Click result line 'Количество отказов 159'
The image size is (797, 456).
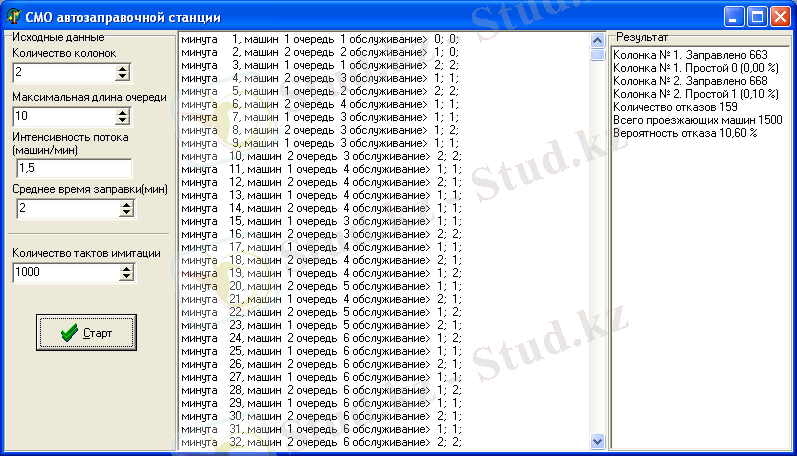click(676, 107)
